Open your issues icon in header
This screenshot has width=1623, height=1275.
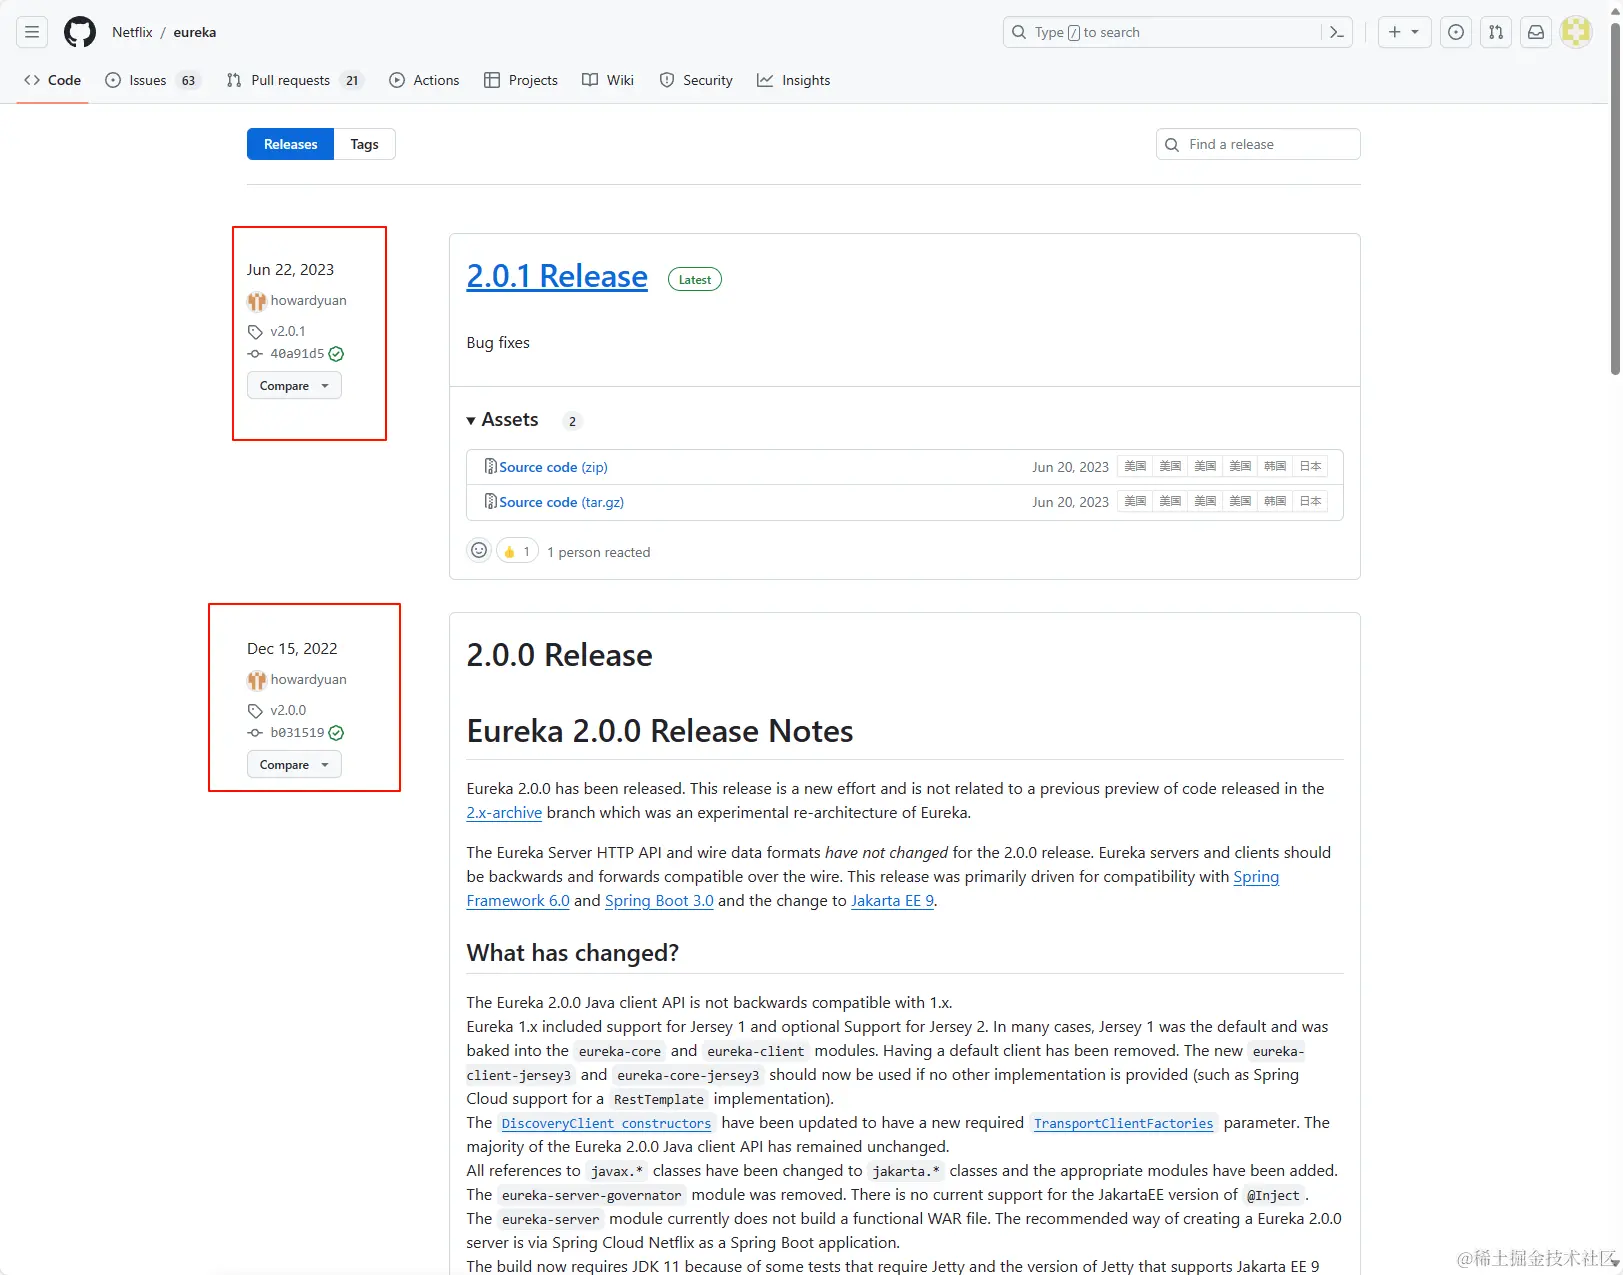[x=1456, y=32]
